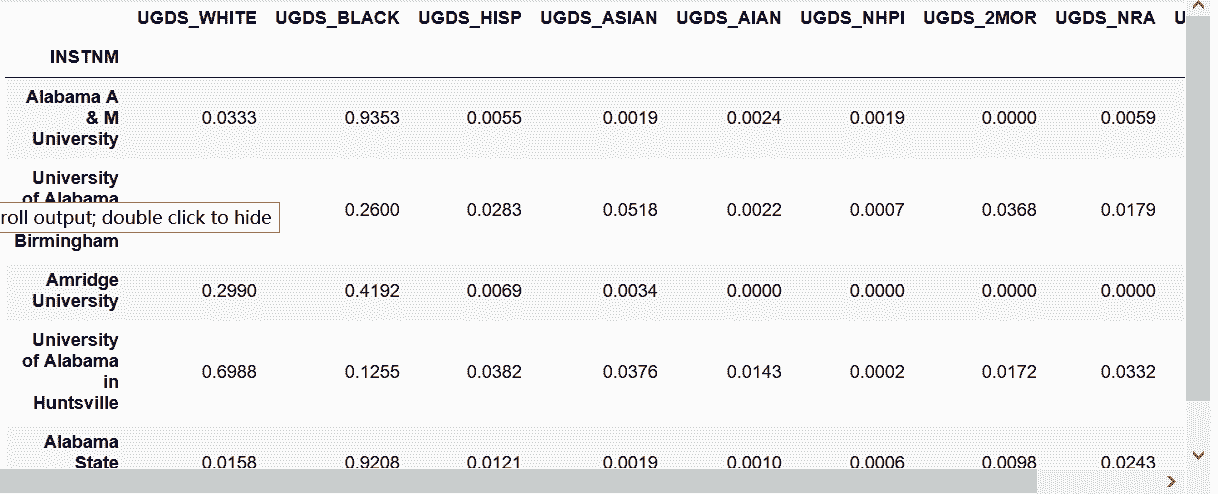The height and width of the screenshot is (494, 1218).
Task: Select the UGDS_AIAN column header
Action: click(x=729, y=18)
